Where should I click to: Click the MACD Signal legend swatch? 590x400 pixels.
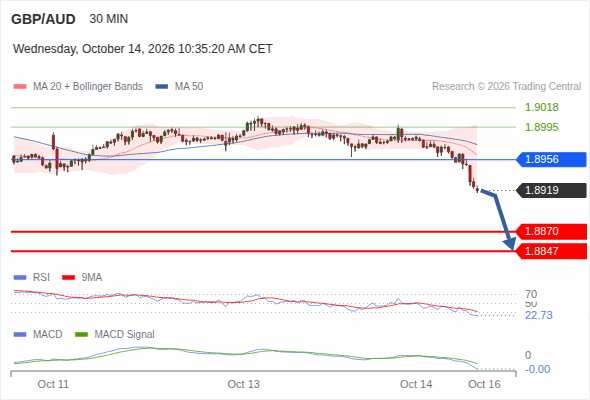pyautogui.click(x=81, y=335)
